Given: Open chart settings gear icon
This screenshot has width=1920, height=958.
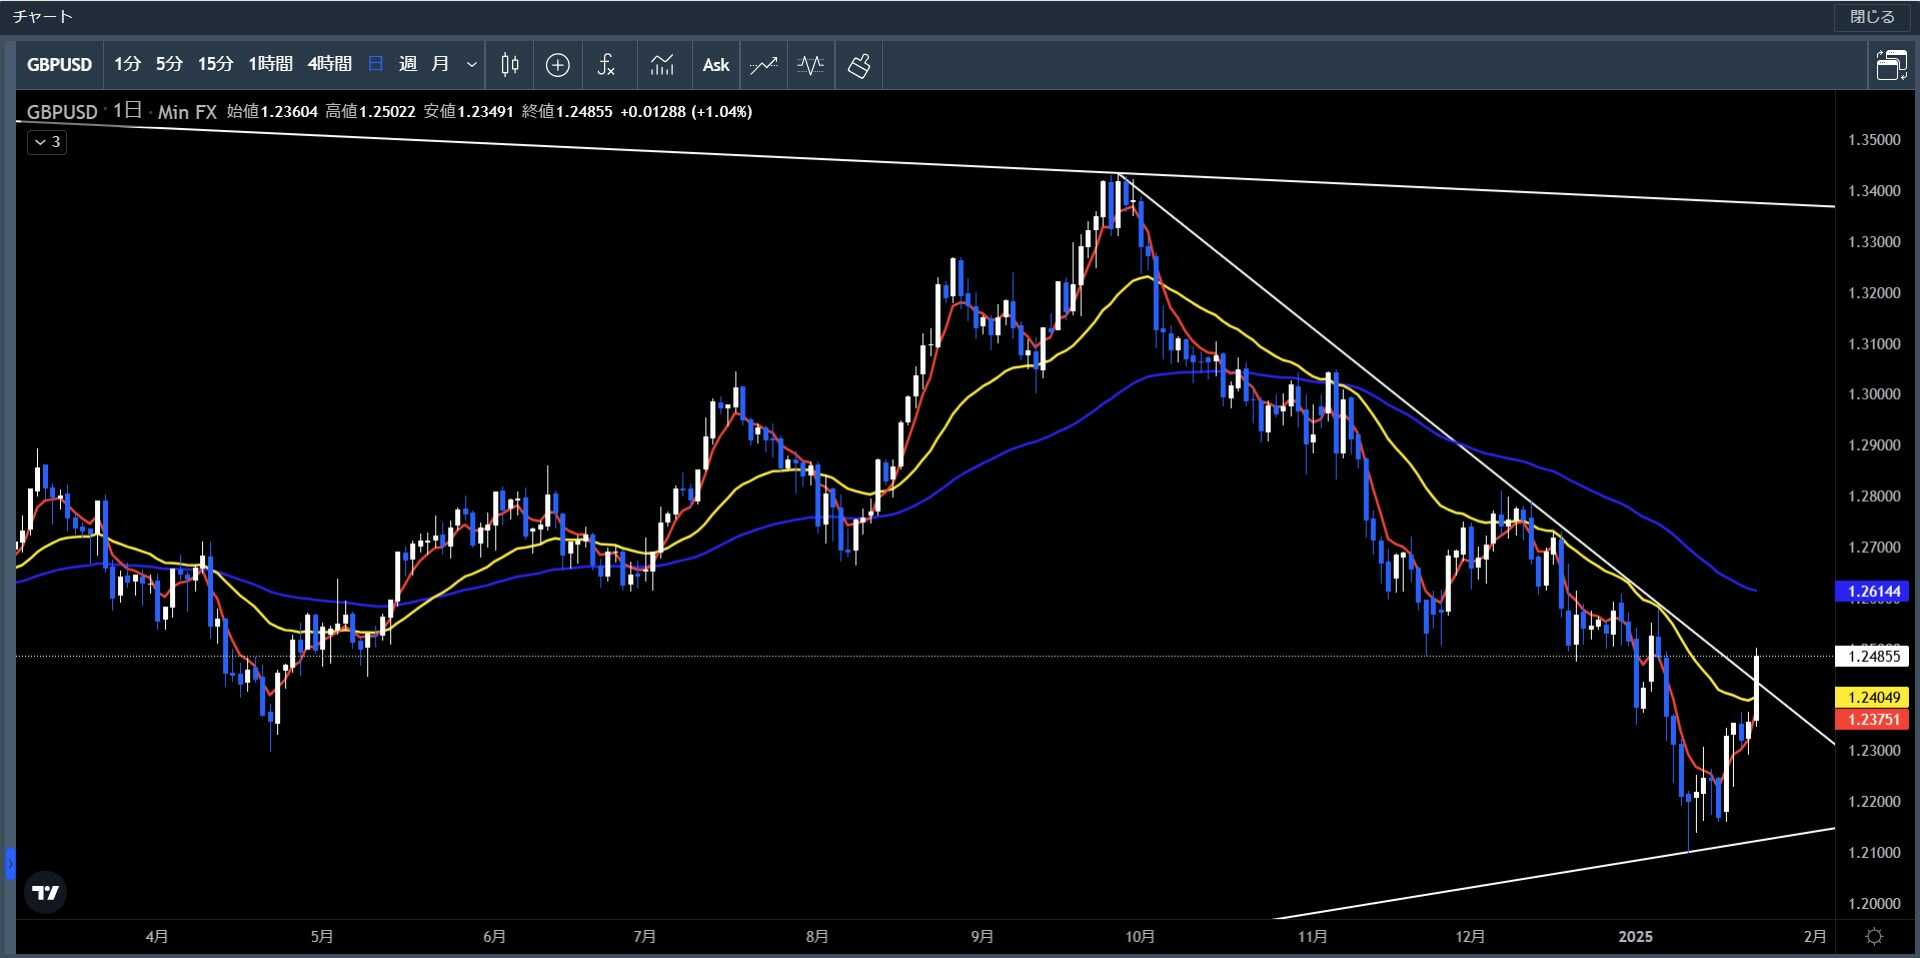Looking at the screenshot, I should click(x=1875, y=936).
